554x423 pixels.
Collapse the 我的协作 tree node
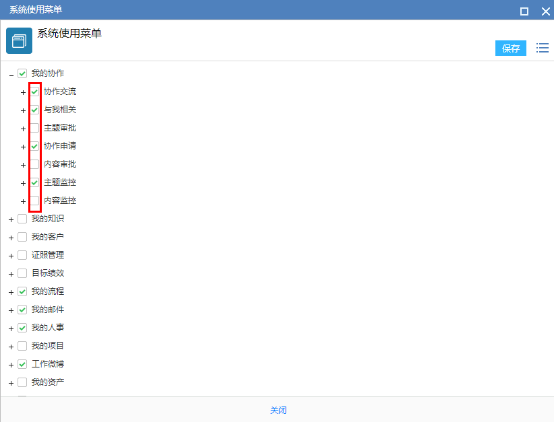[11, 75]
